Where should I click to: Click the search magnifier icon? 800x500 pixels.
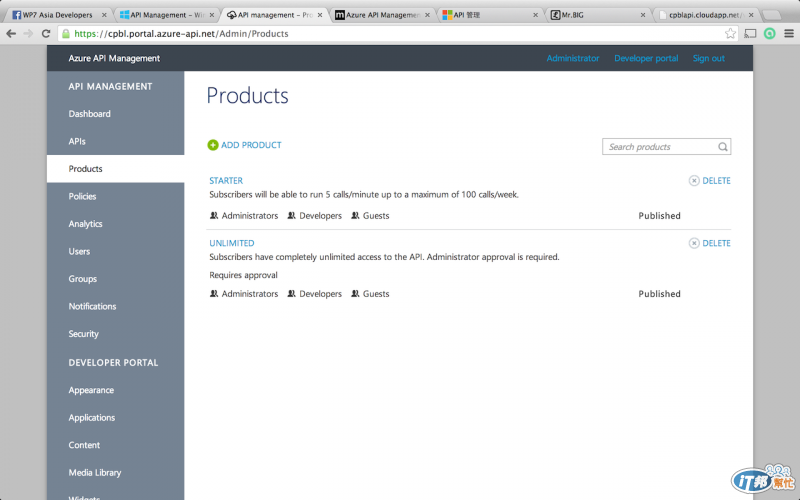722,147
